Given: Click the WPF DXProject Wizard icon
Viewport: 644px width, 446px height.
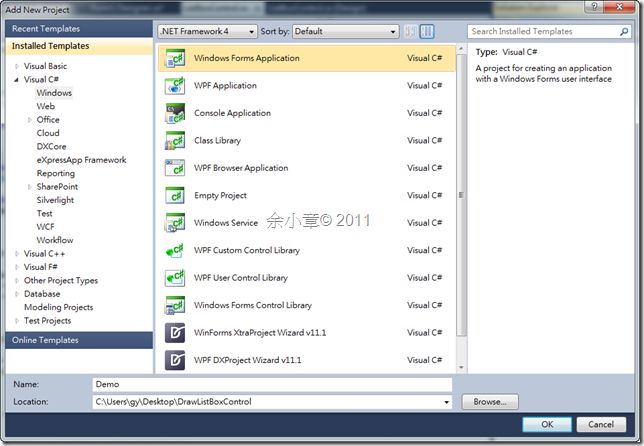Looking at the screenshot, I should 175,360.
